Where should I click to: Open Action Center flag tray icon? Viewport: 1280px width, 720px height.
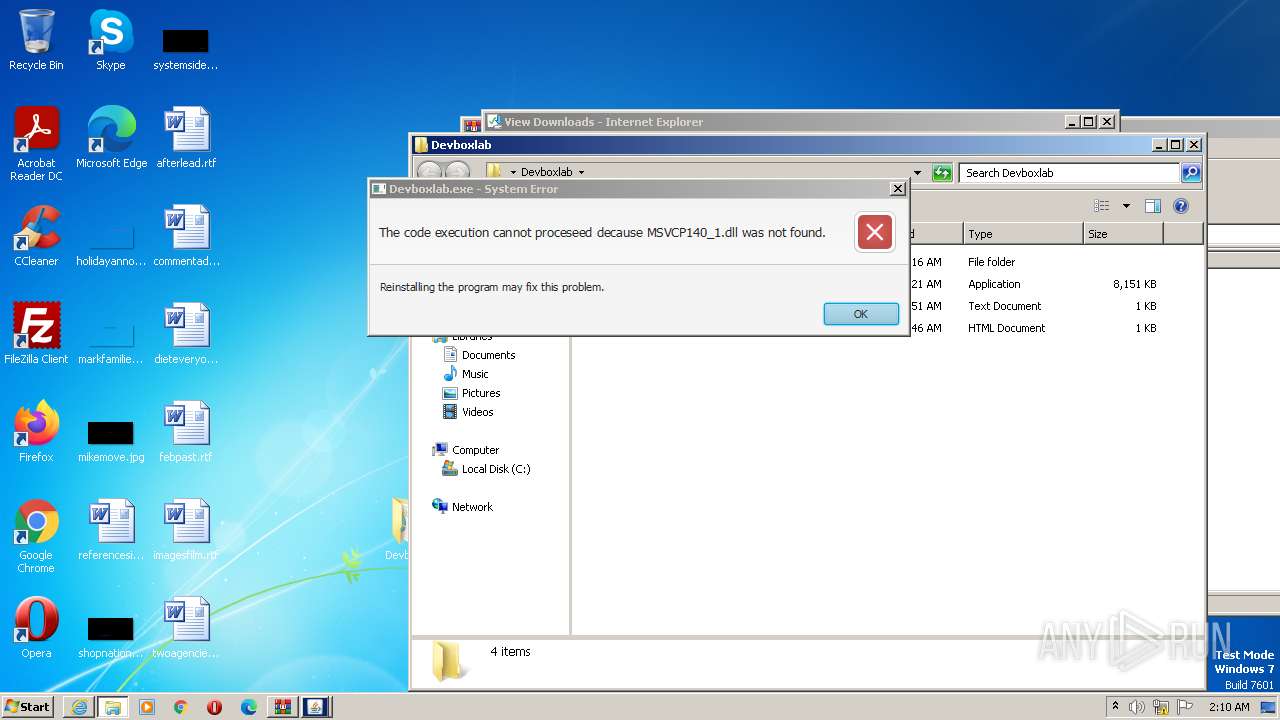coord(1185,707)
